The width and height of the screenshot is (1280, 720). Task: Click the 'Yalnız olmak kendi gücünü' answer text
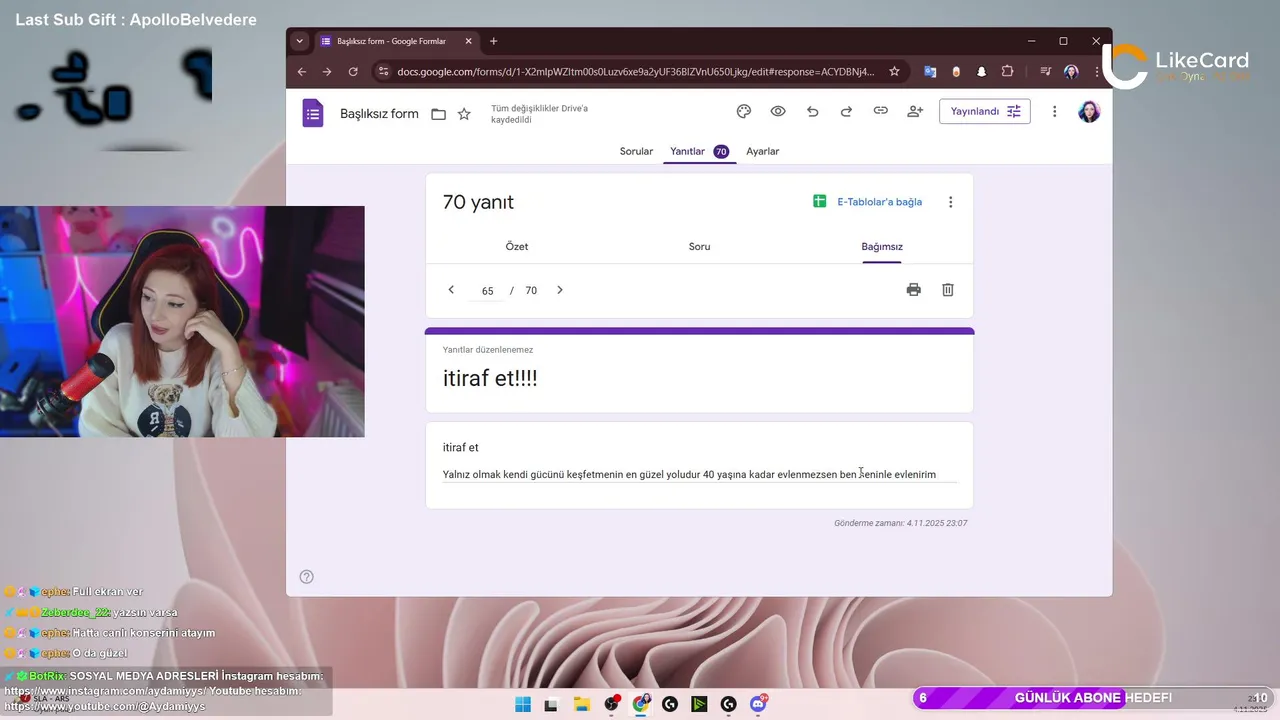[689, 474]
